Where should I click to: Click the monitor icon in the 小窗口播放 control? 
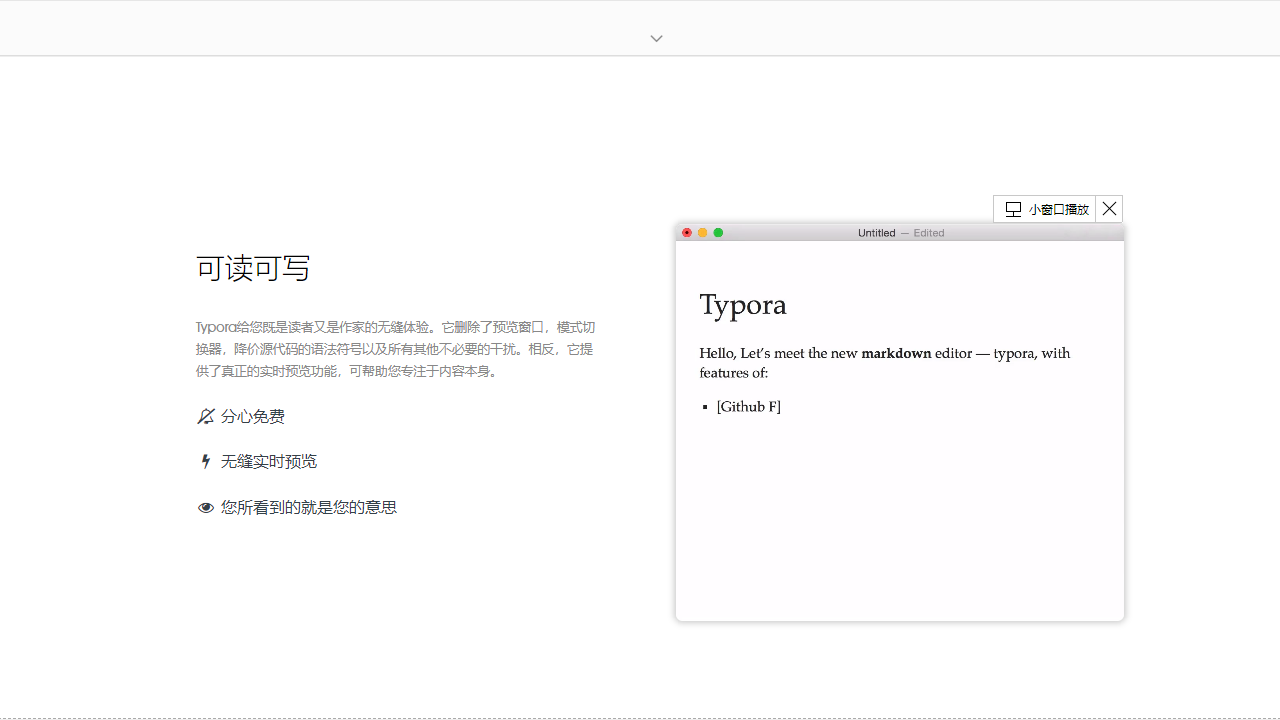tap(1014, 209)
